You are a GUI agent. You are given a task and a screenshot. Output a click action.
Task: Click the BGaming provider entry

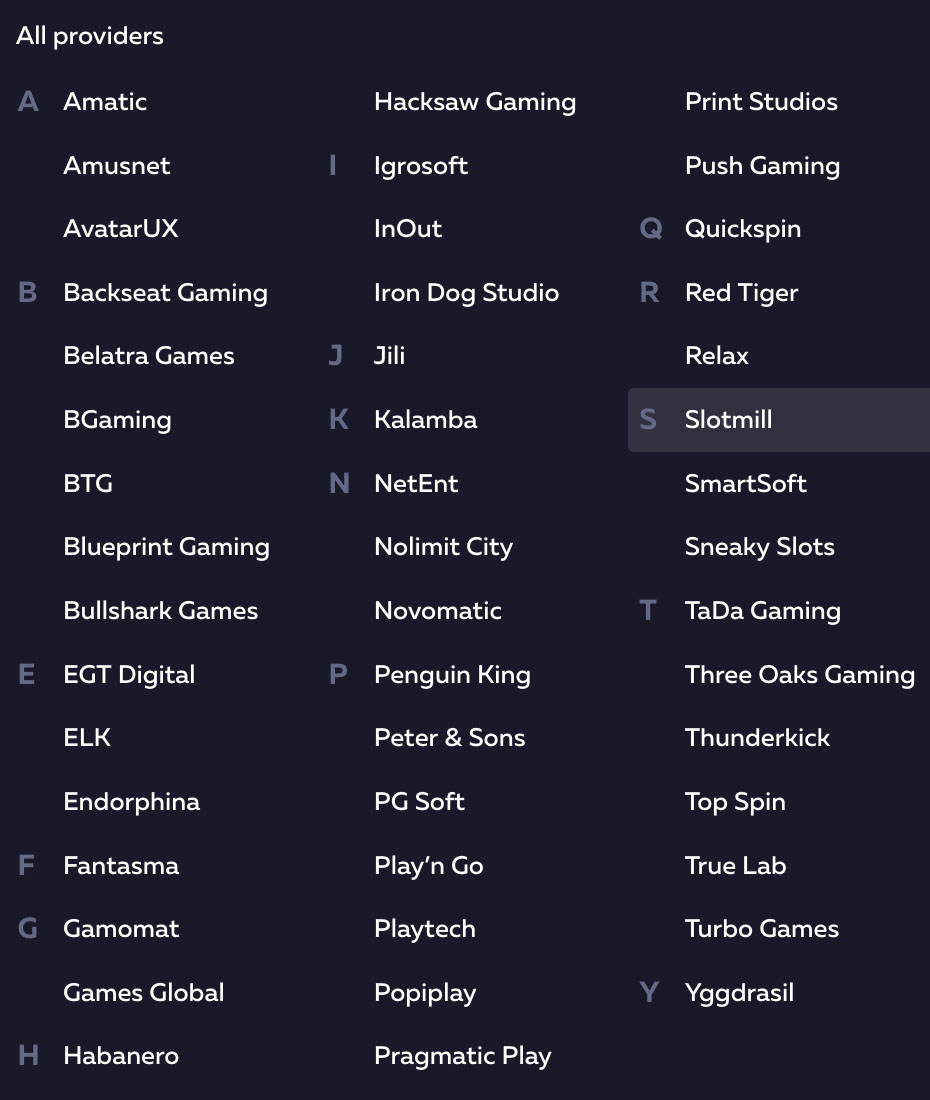(117, 420)
